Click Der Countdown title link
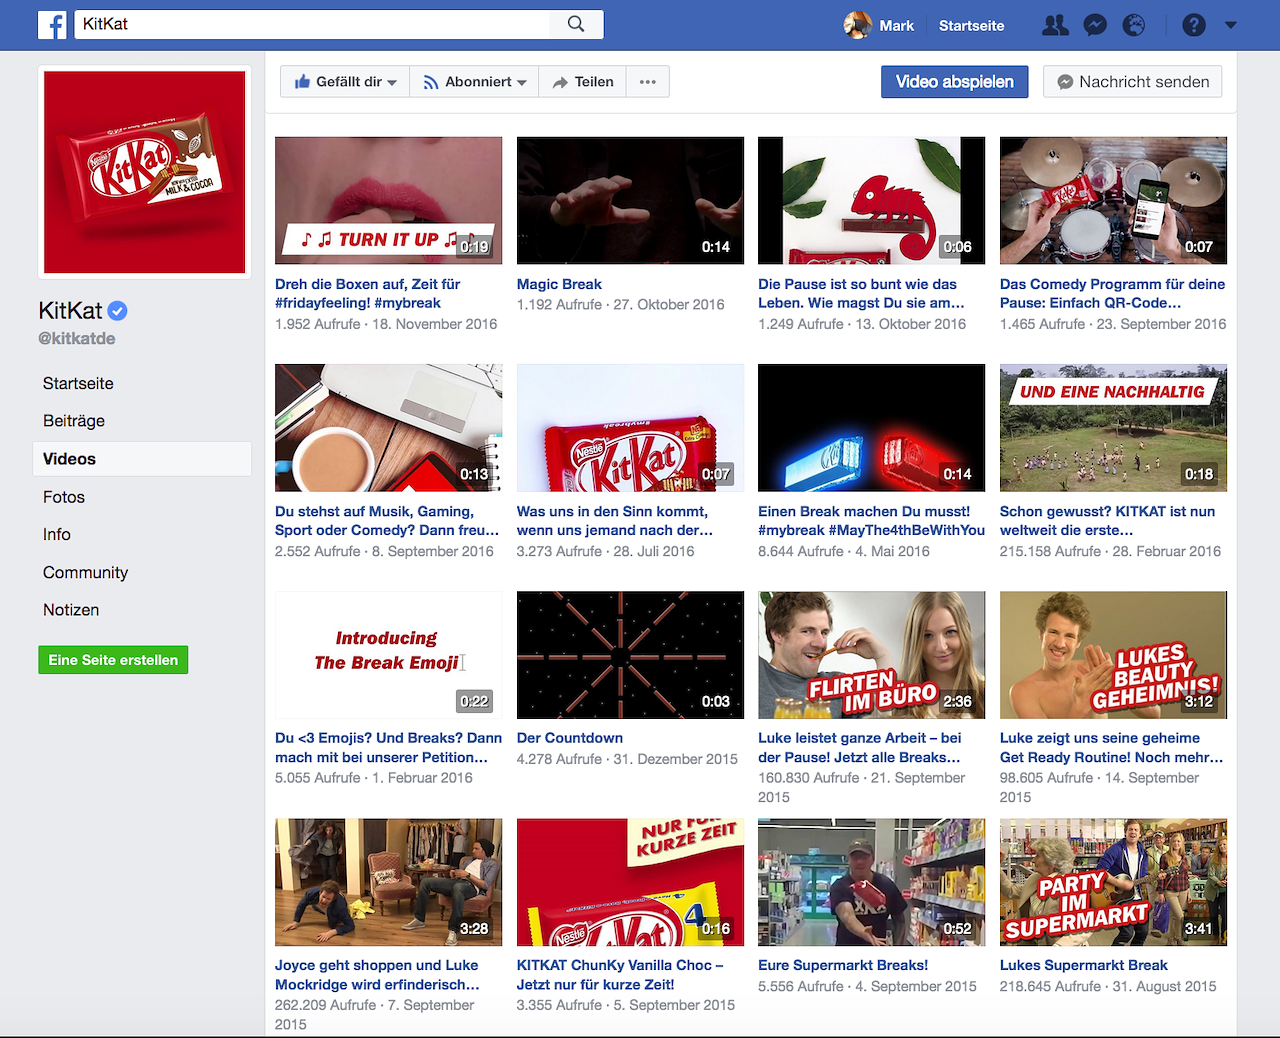 click(569, 738)
